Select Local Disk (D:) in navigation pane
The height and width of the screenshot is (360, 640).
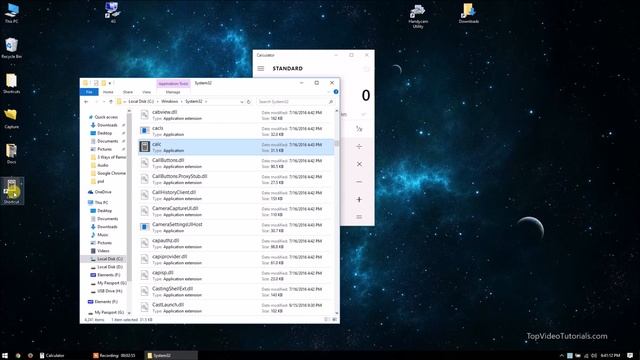[109, 267]
